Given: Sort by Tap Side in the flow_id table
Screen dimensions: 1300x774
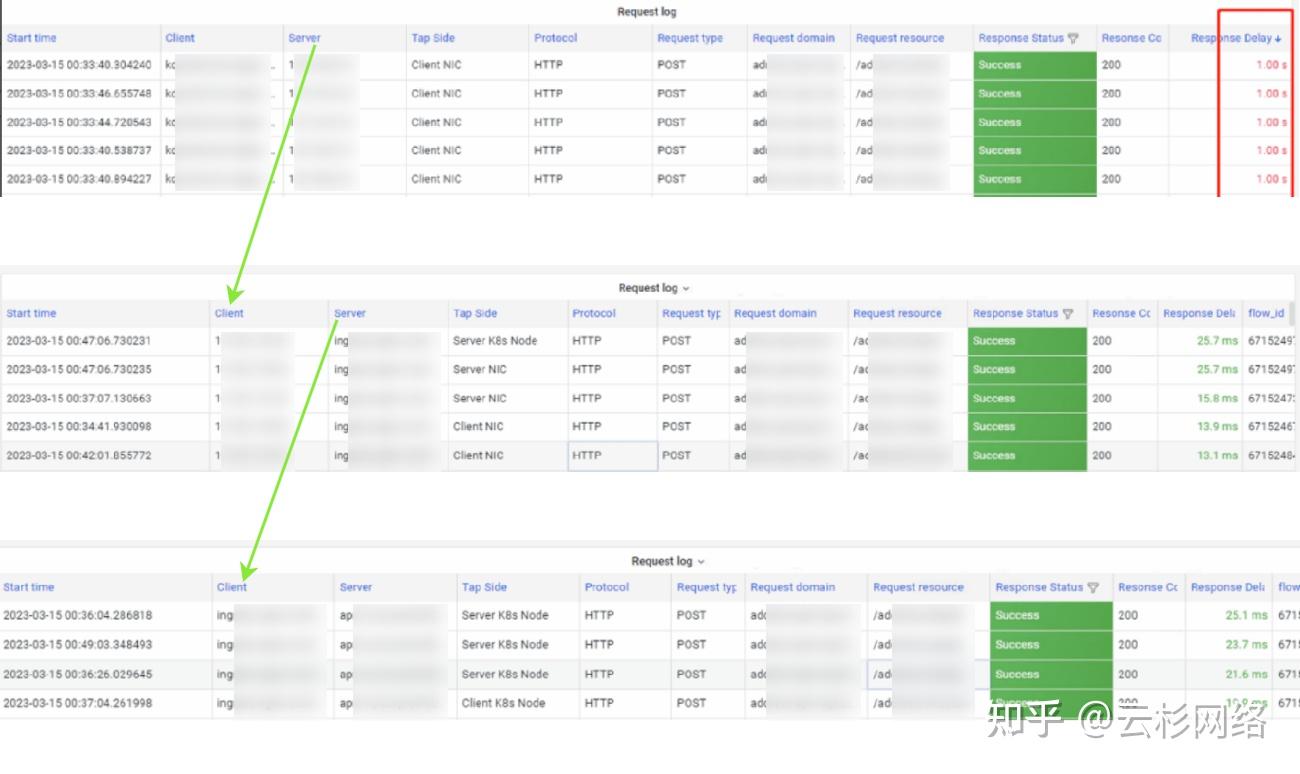Looking at the screenshot, I should pyautogui.click(x=475, y=313).
